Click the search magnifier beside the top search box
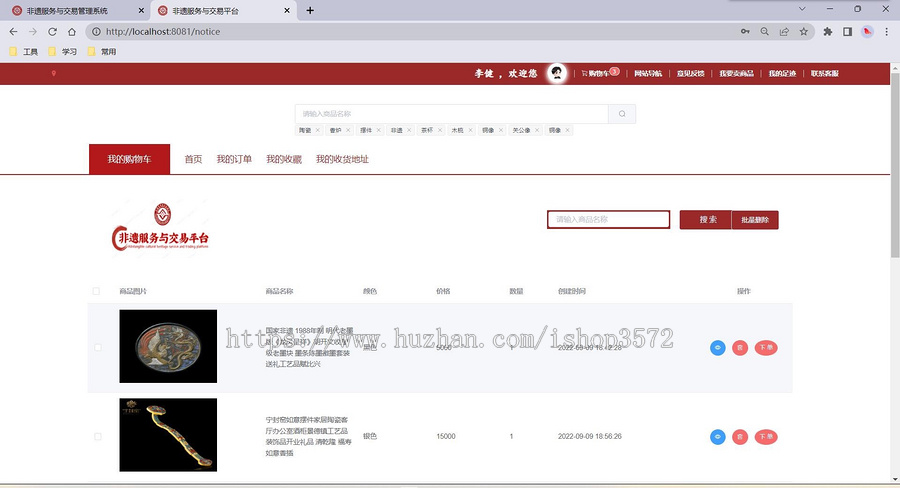Viewport: 900px width, 488px height. (622, 114)
